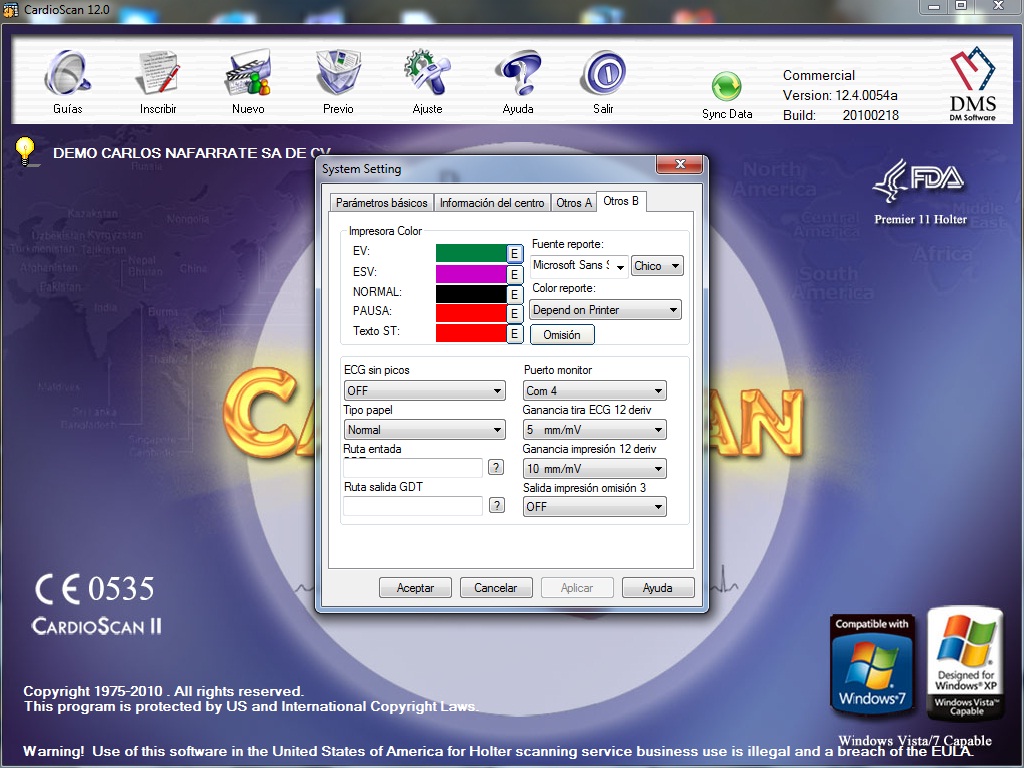This screenshot has width=1024, height=768.
Task: Click the Salir exit icon
Action: tap(603, 74)
